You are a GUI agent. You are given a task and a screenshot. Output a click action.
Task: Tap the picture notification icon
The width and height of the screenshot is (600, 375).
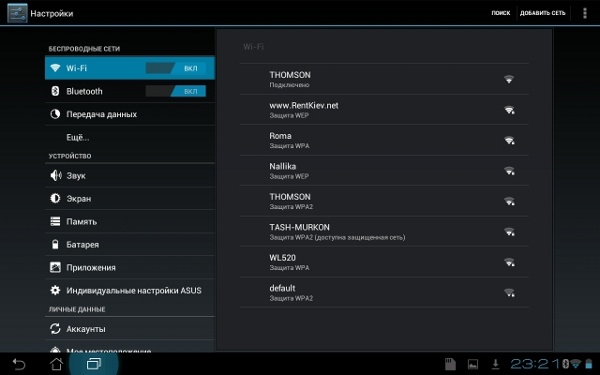pos(473,364)
